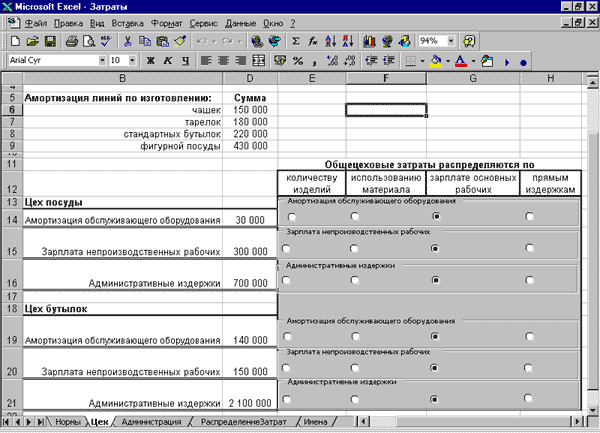Sort descending with the Z-A icon

[347, 41]
